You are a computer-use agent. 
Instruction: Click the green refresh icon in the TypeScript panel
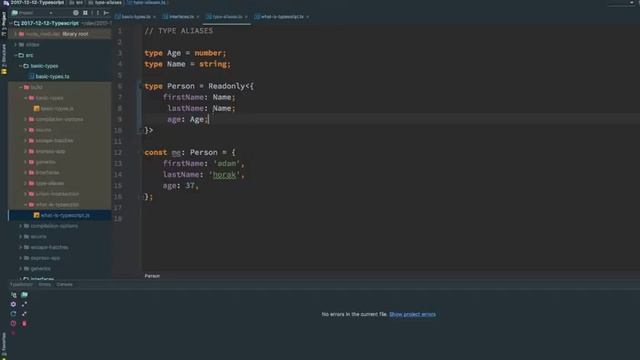click(x=13, y=314)
